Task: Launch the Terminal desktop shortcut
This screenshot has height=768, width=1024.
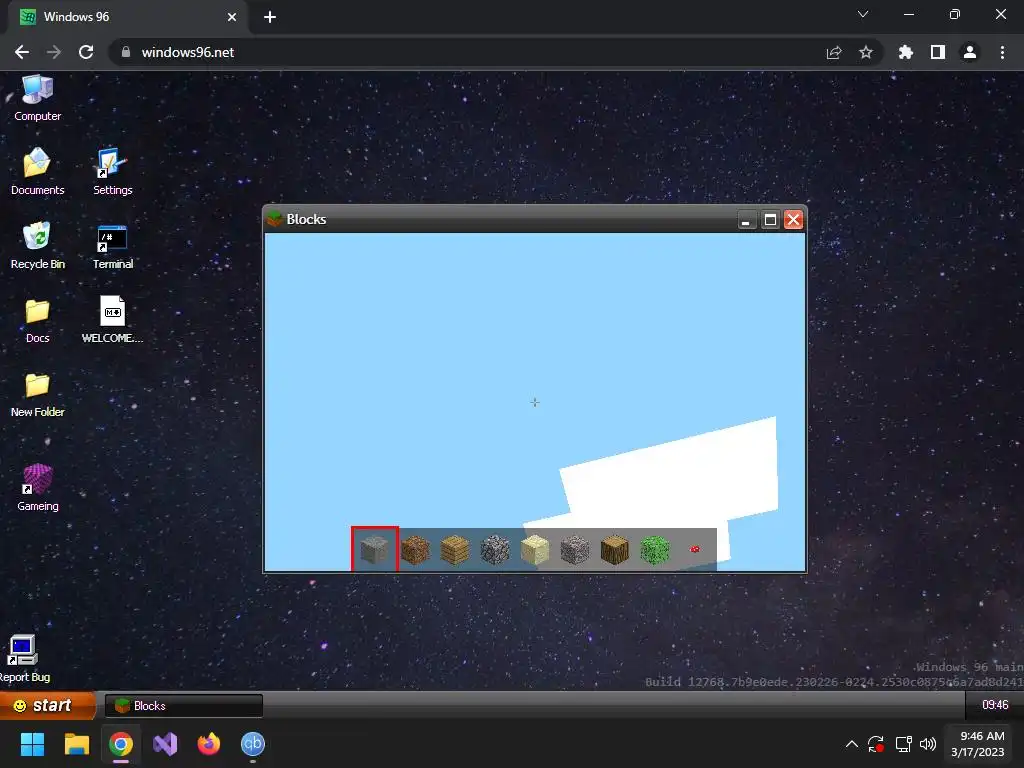Action: coord(112,246)
